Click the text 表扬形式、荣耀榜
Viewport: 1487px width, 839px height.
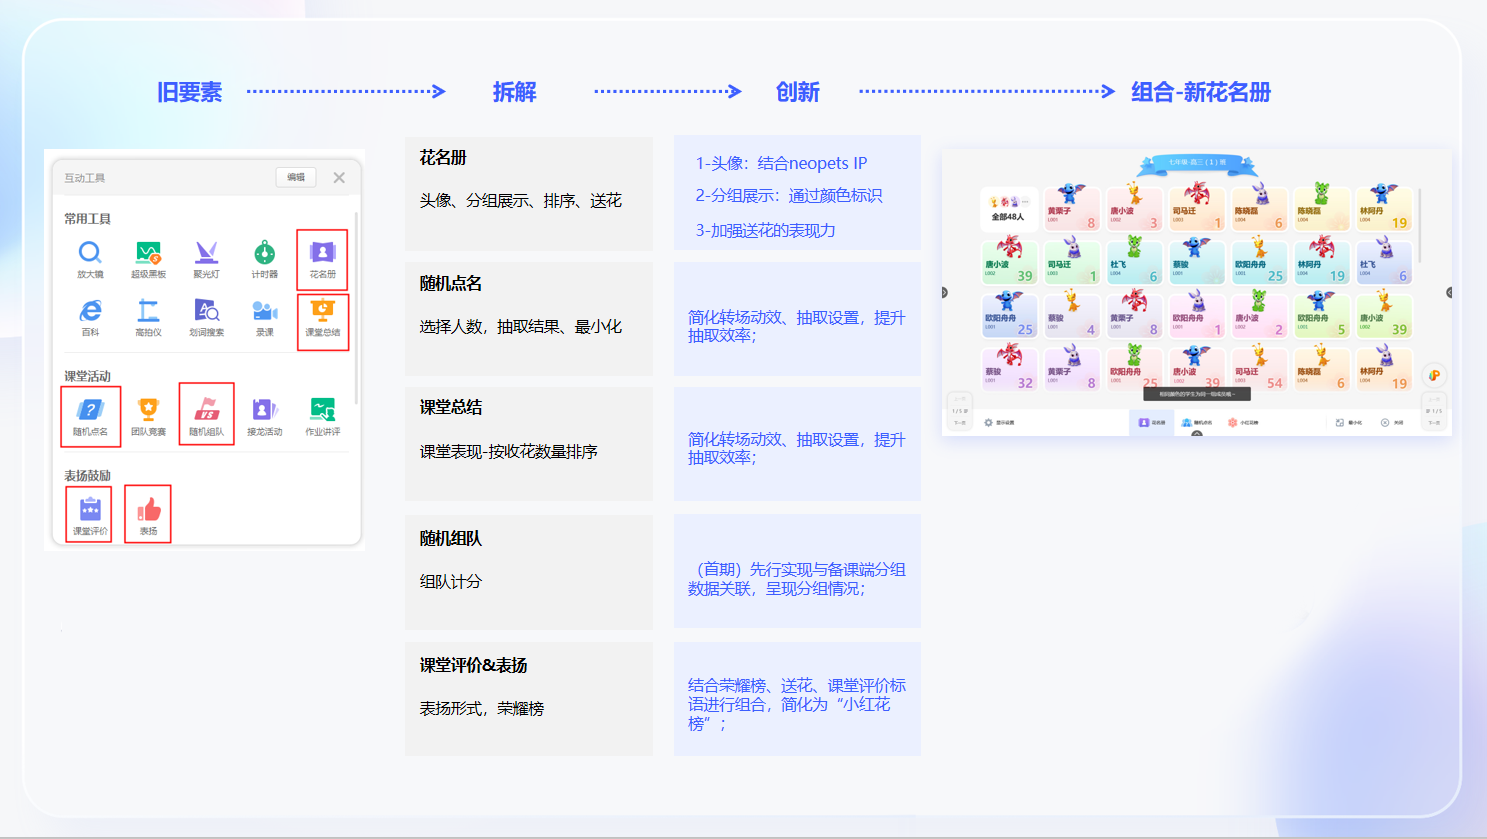pos(482,708)
